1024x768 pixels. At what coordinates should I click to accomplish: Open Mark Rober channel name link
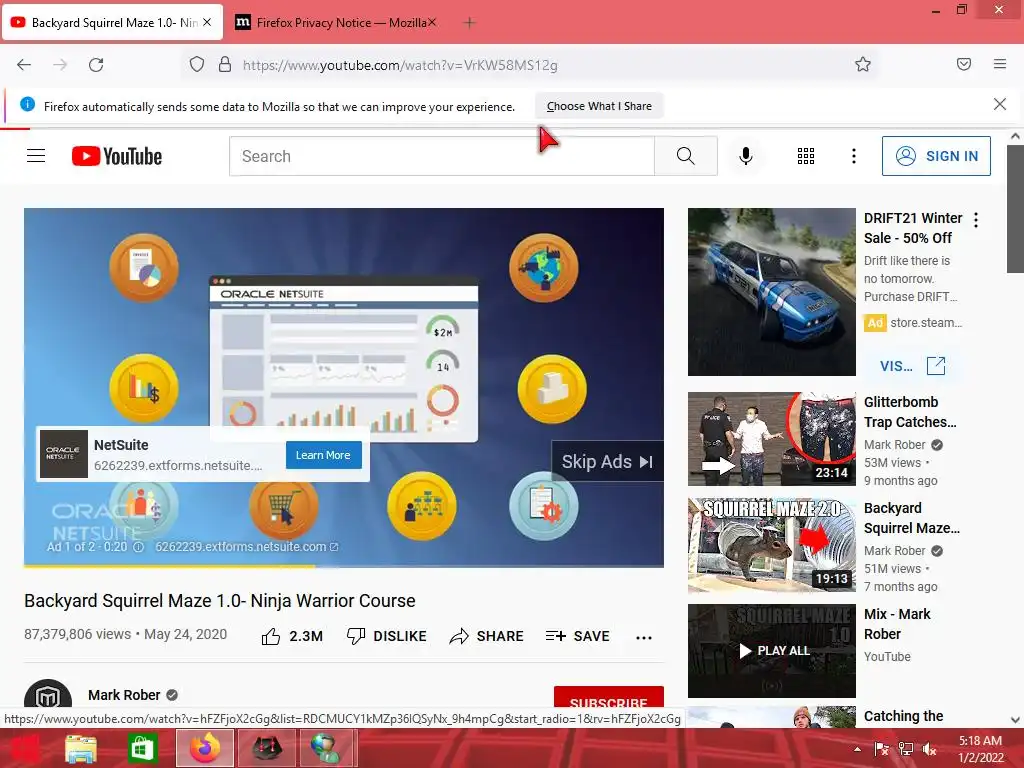click(124, 695)
